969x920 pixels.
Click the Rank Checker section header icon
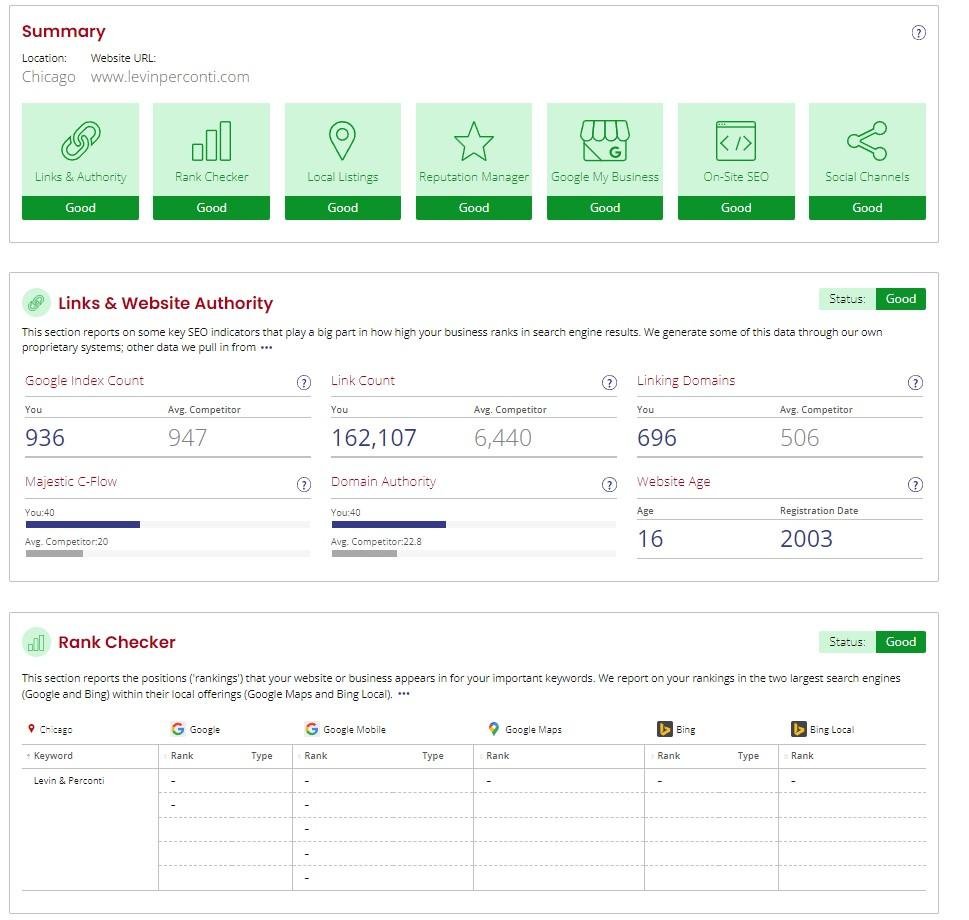(x=36, y=643)
